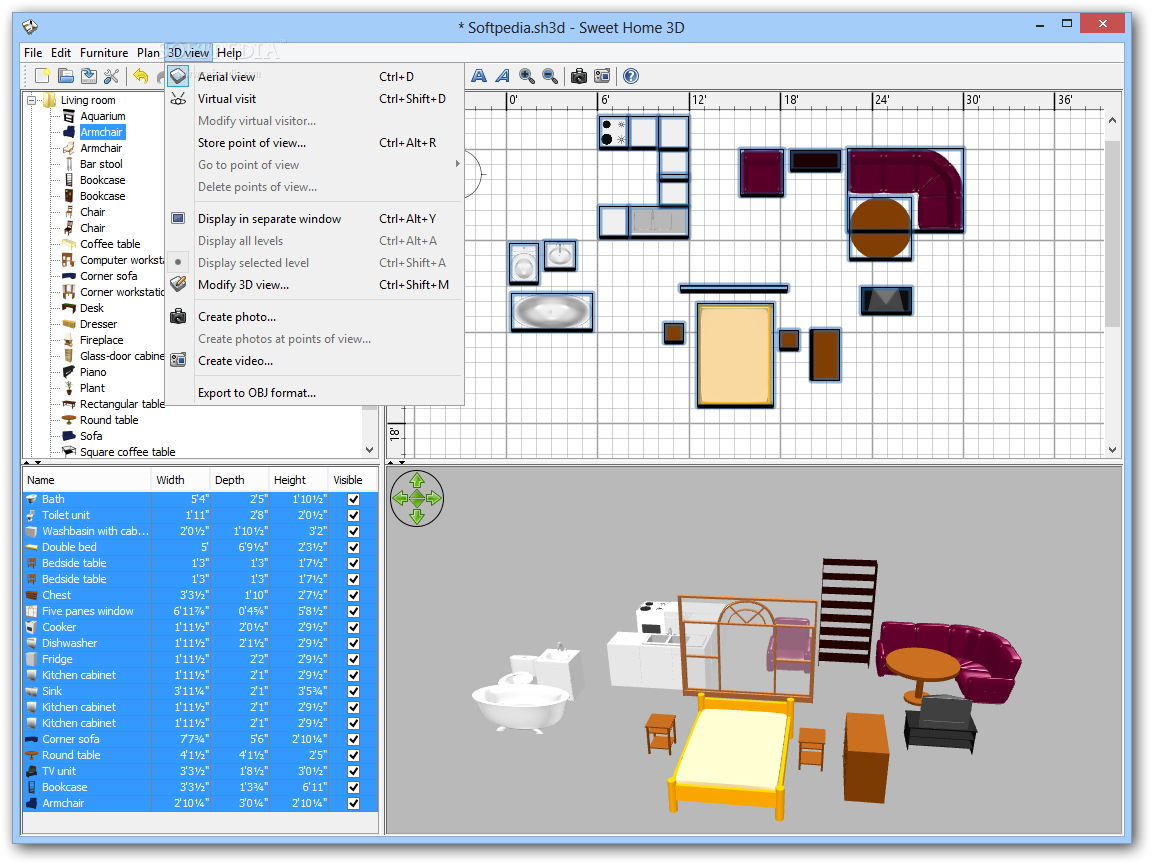The width and height of the screenshot is (1152, 864).
Task: Toggle bold text style icon
Action: [479, 76]
